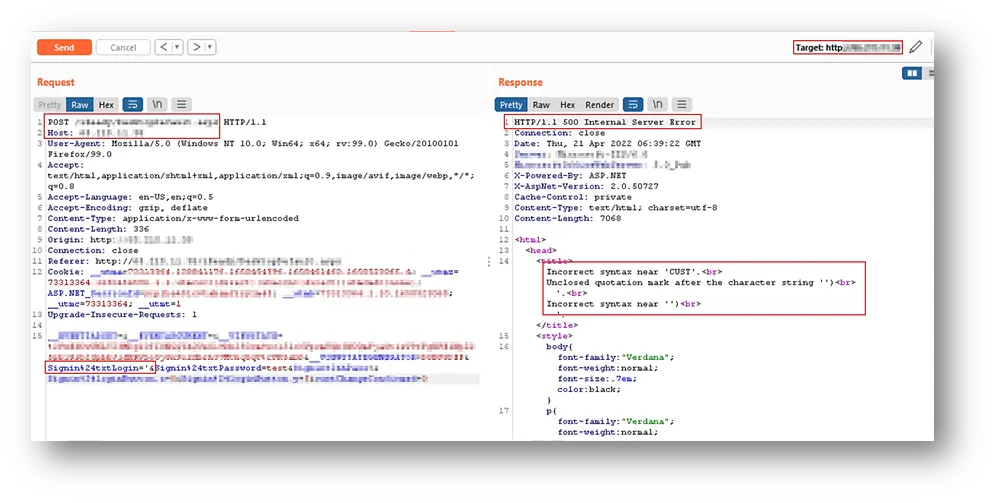Select the Raw tab in Response panel
Image resolution: width=996 pixels, height=503 pixels.
coord(541,104)
